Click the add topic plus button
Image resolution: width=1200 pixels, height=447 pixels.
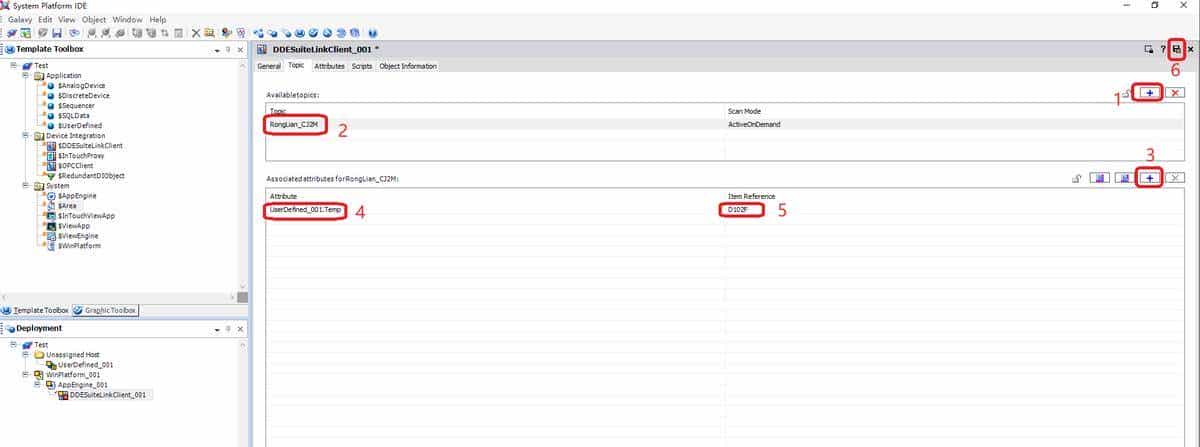pos(1149,92)
